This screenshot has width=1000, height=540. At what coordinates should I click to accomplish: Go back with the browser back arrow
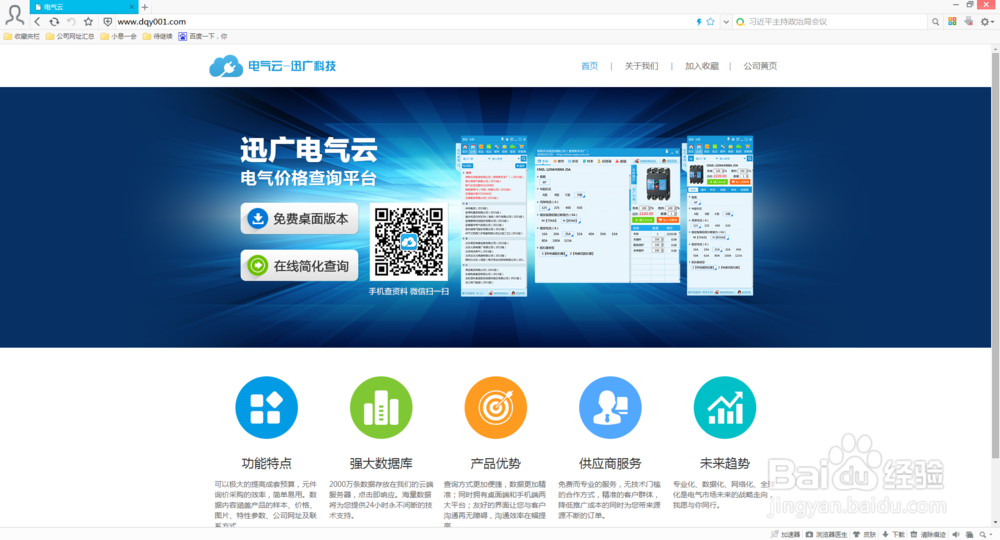click(37, 22)
